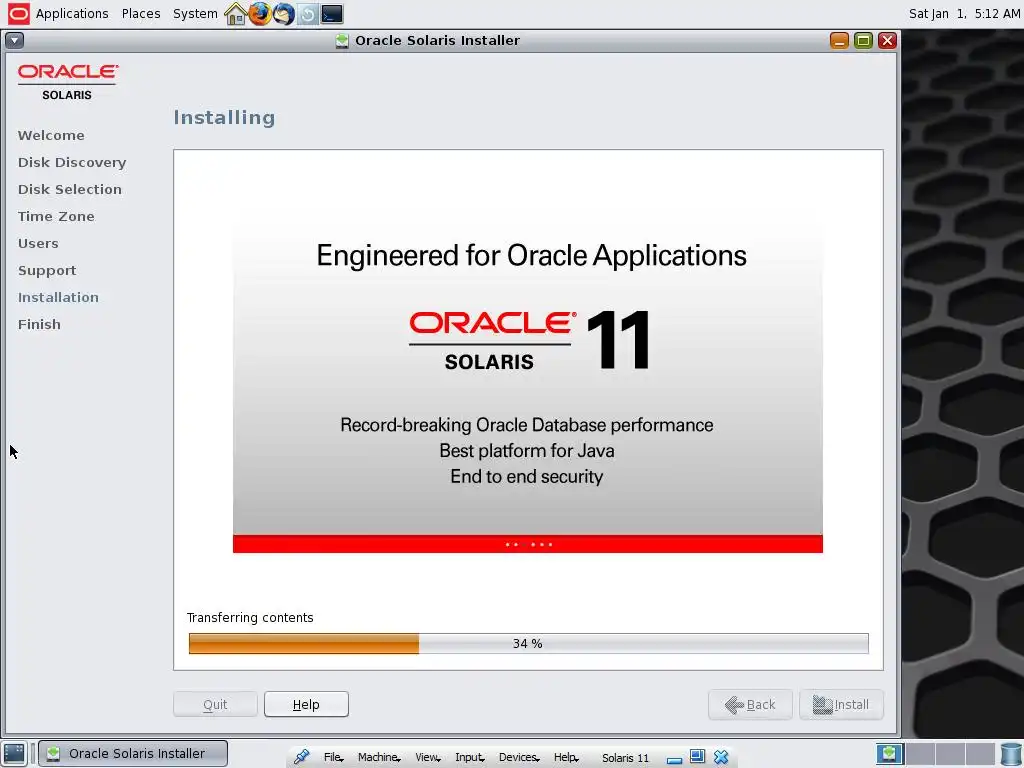Maximize the Oracle Solaris Installer window
Viewport: 1024px width, 768px height.
coord(863,40)
